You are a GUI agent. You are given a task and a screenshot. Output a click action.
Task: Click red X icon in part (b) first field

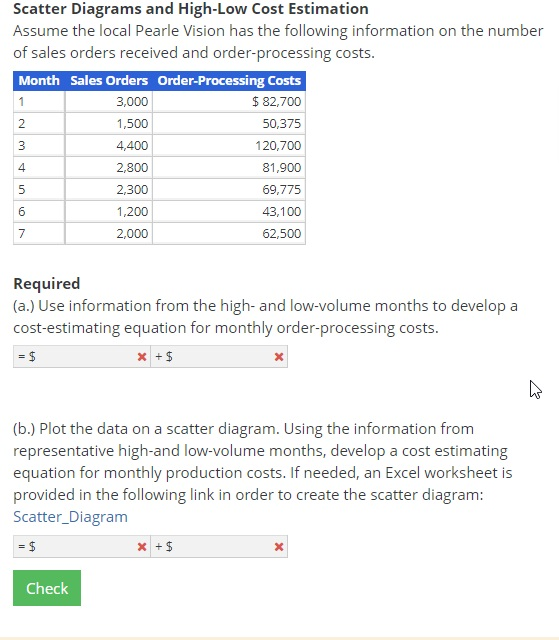click(142, 547)
